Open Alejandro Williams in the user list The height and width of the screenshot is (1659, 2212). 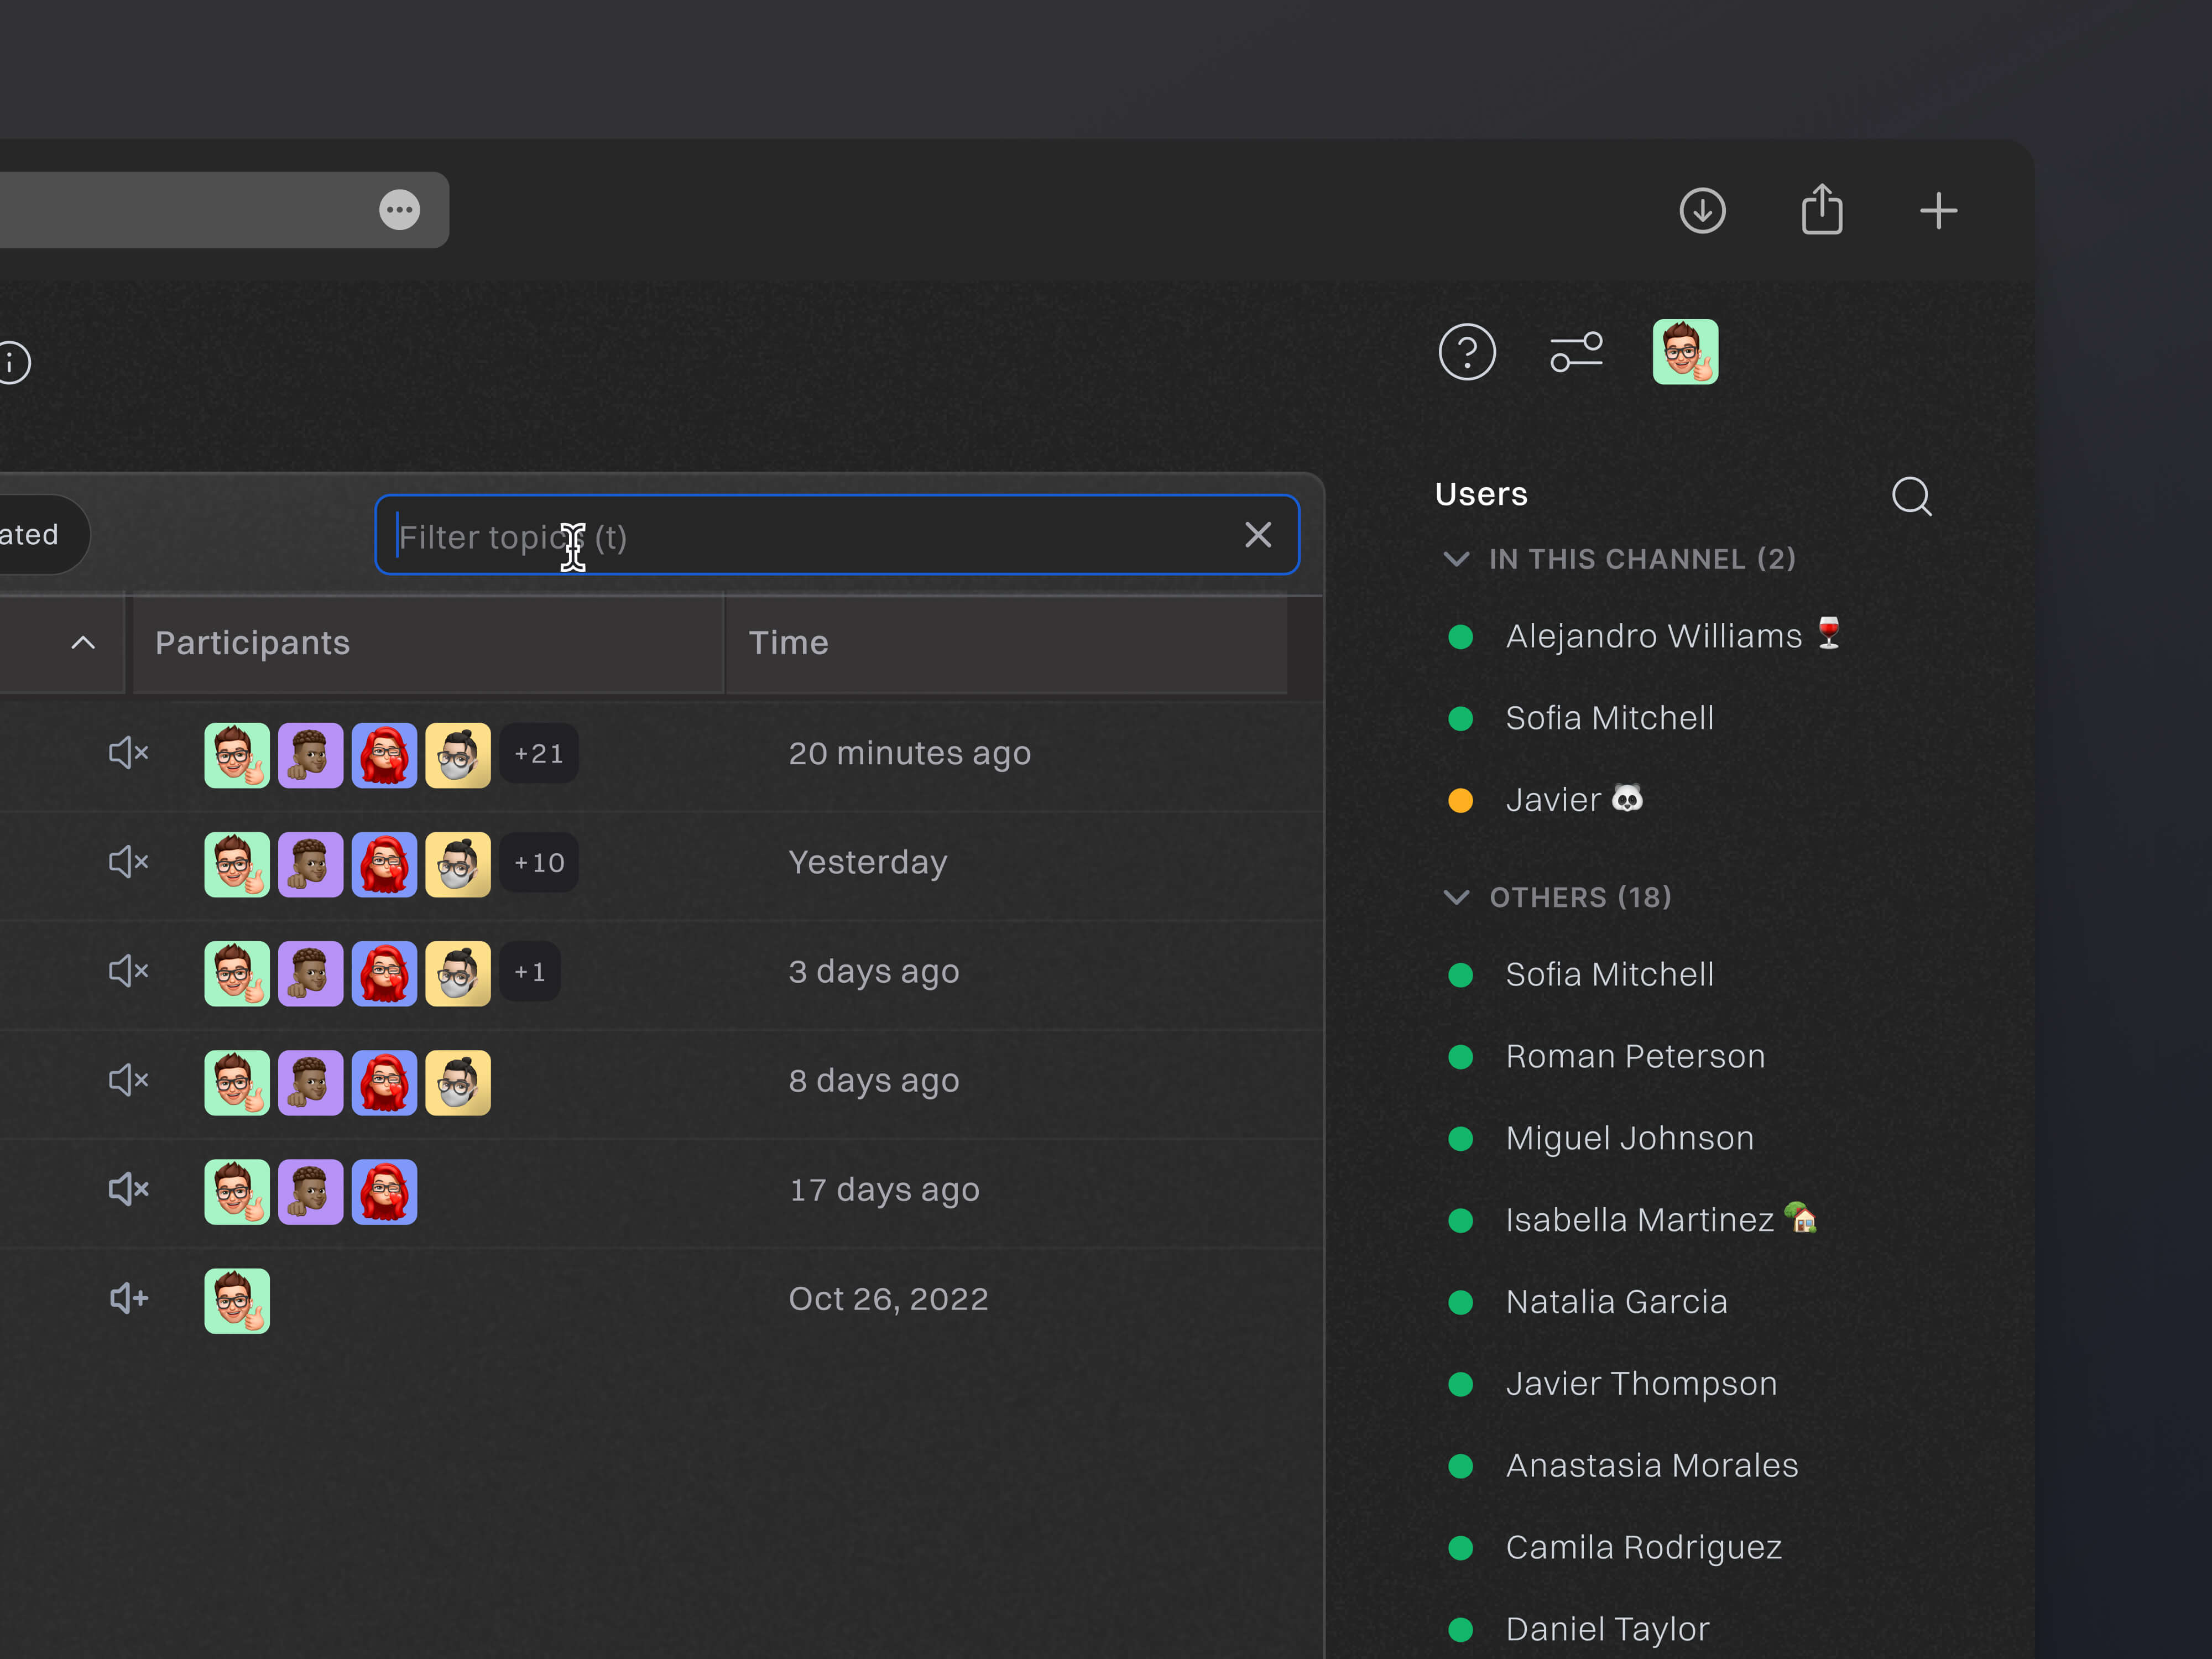1653,636
